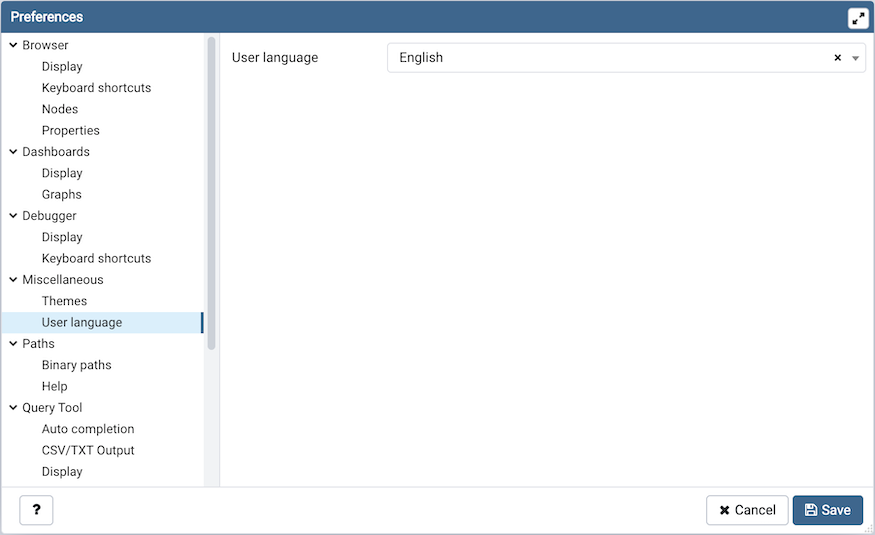Select Properties under Browser
Viewport: 875px width, 535px height.
pos(70,130)
